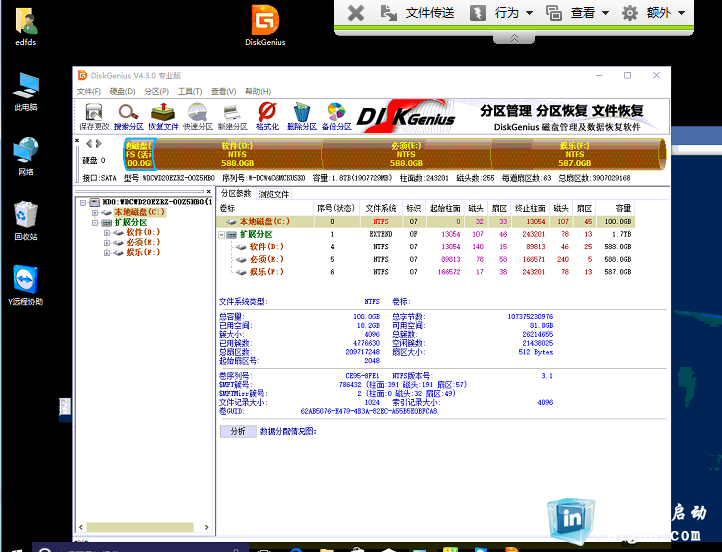Open the Recycle Bin (回收站) desktop icon
722x552 pixels.
pos(26,221)
